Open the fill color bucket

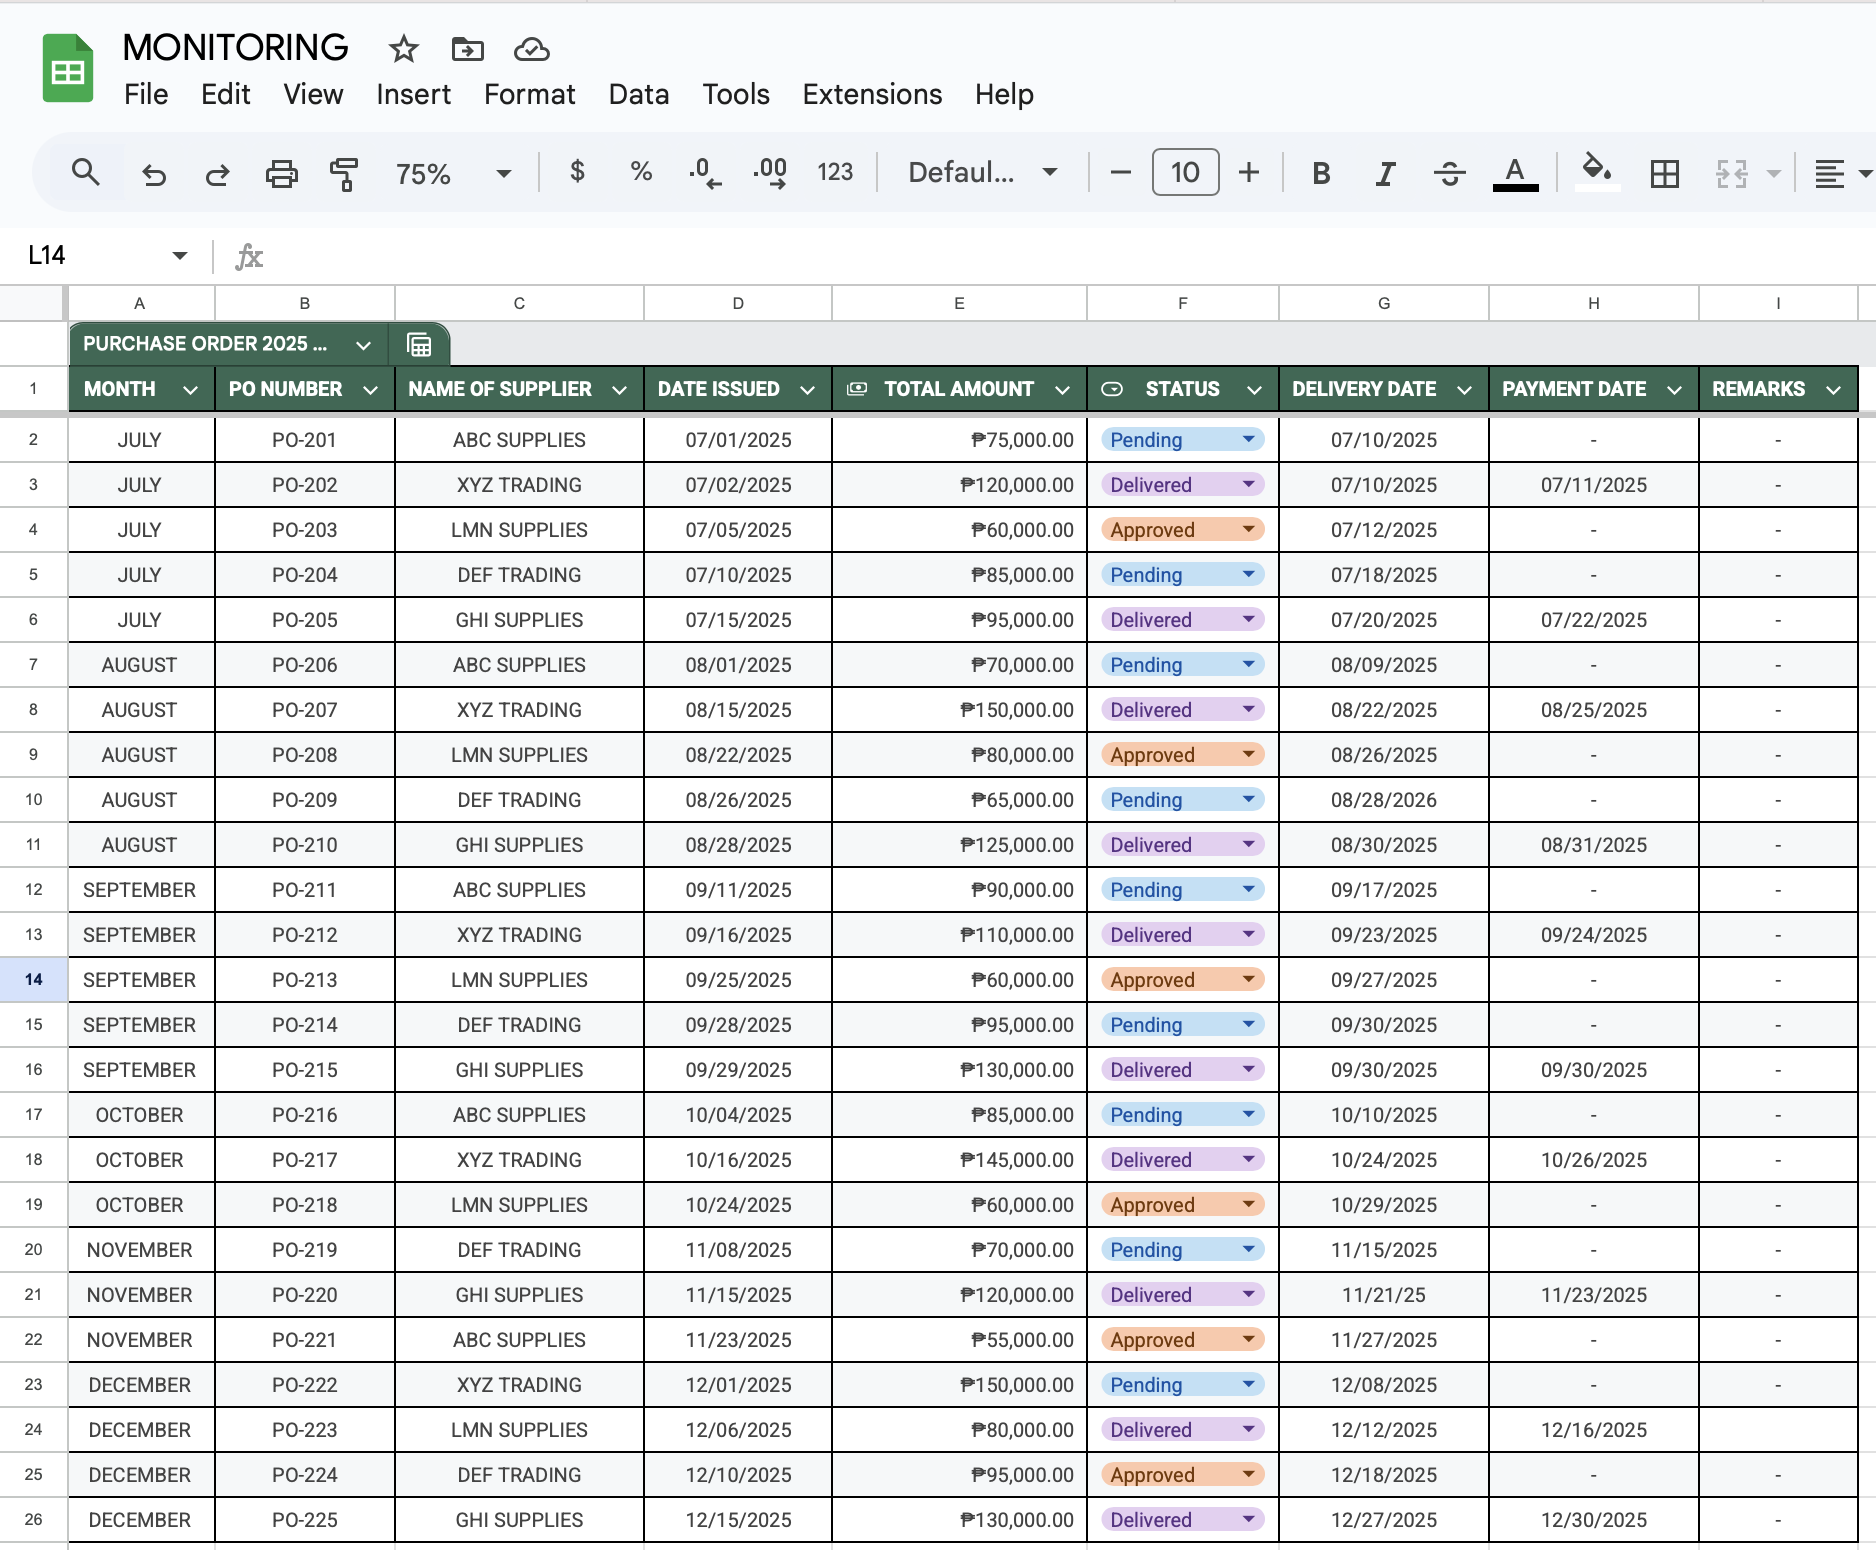point(1596,172)
